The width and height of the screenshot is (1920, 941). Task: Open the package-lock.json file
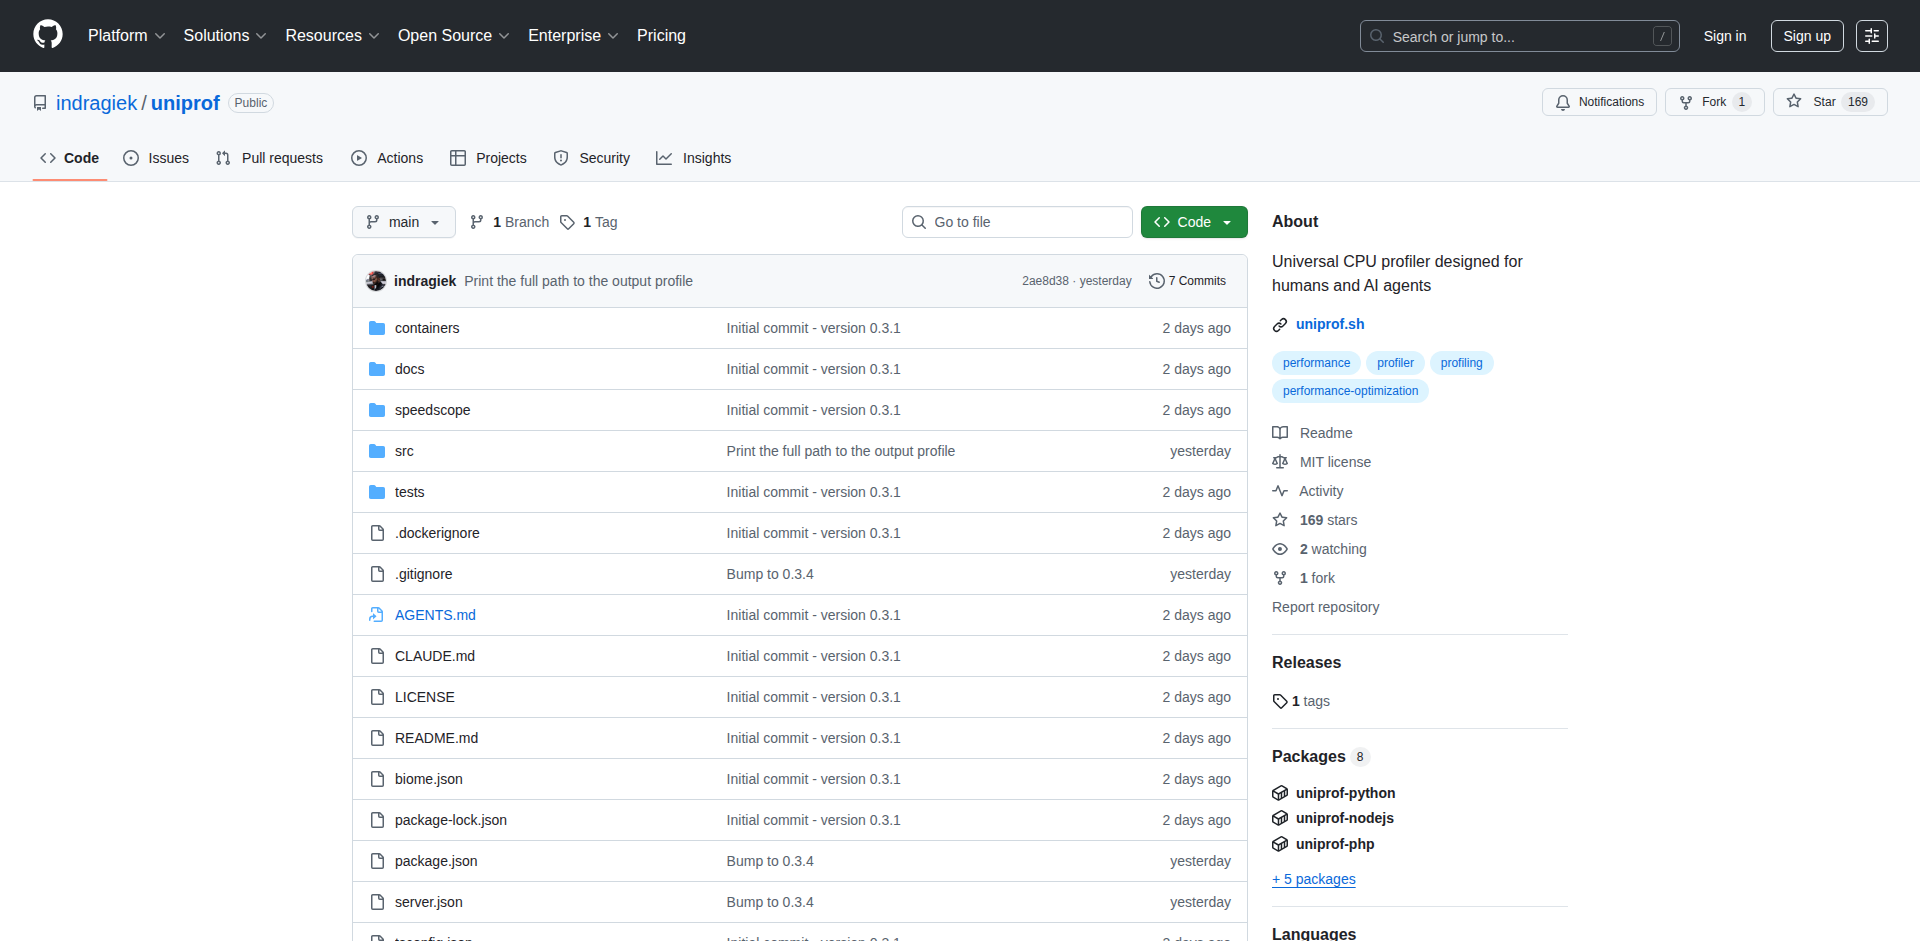451,820
